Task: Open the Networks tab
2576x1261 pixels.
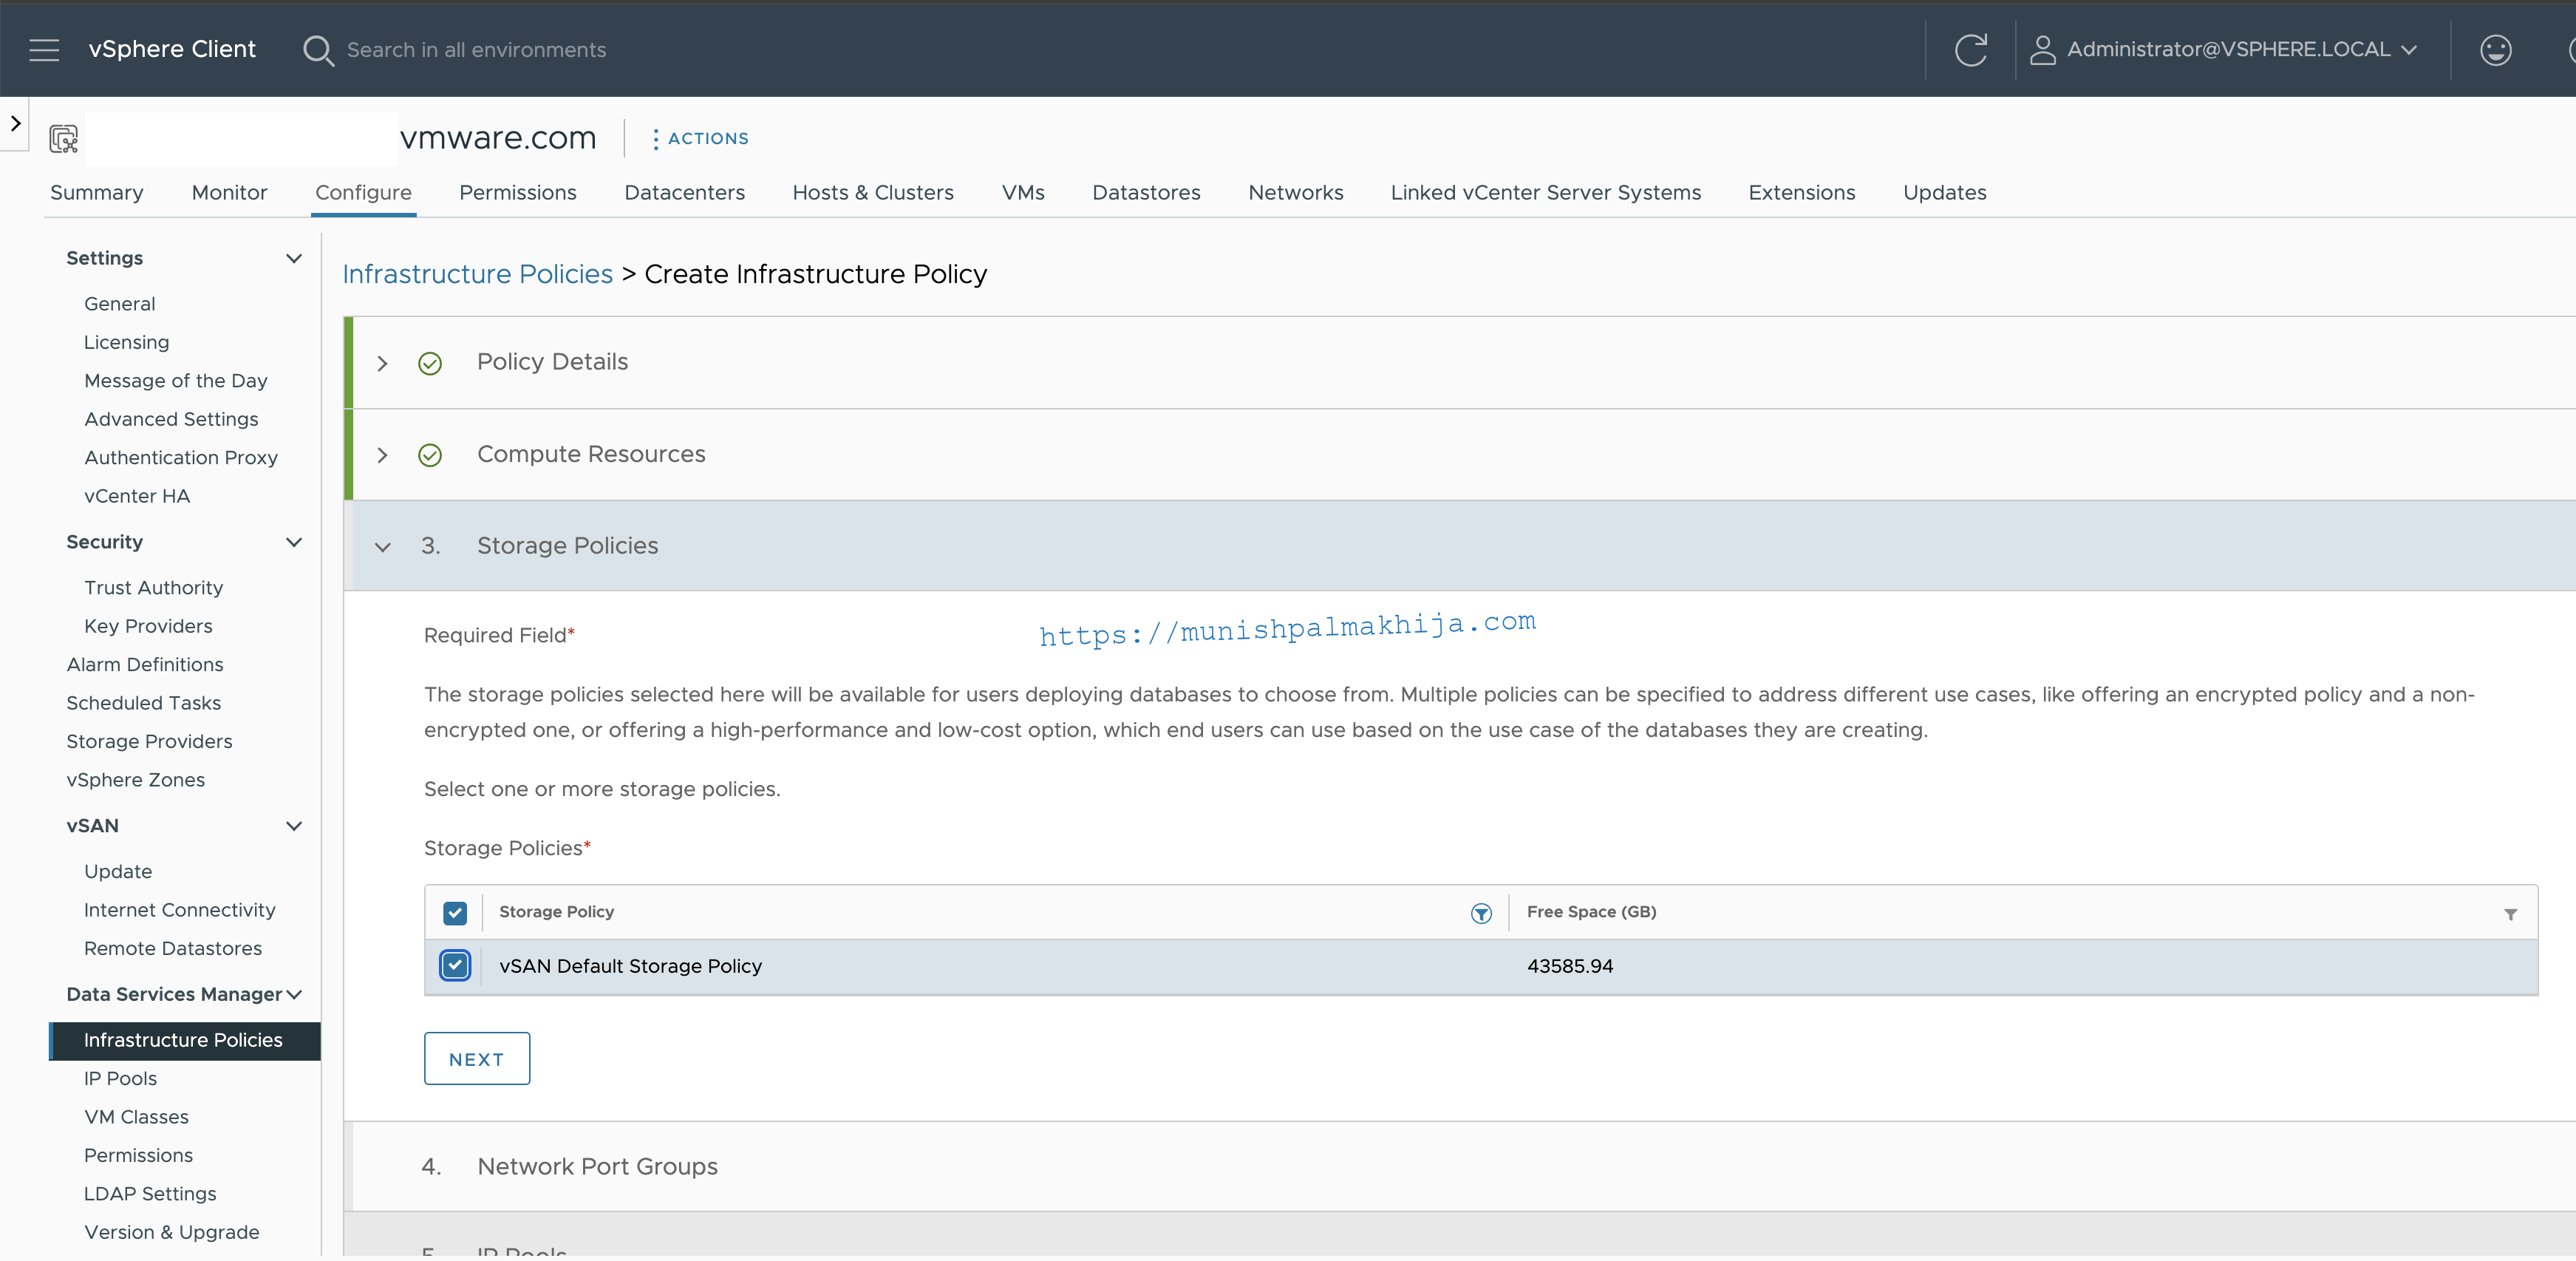Action: [1295, 192]
